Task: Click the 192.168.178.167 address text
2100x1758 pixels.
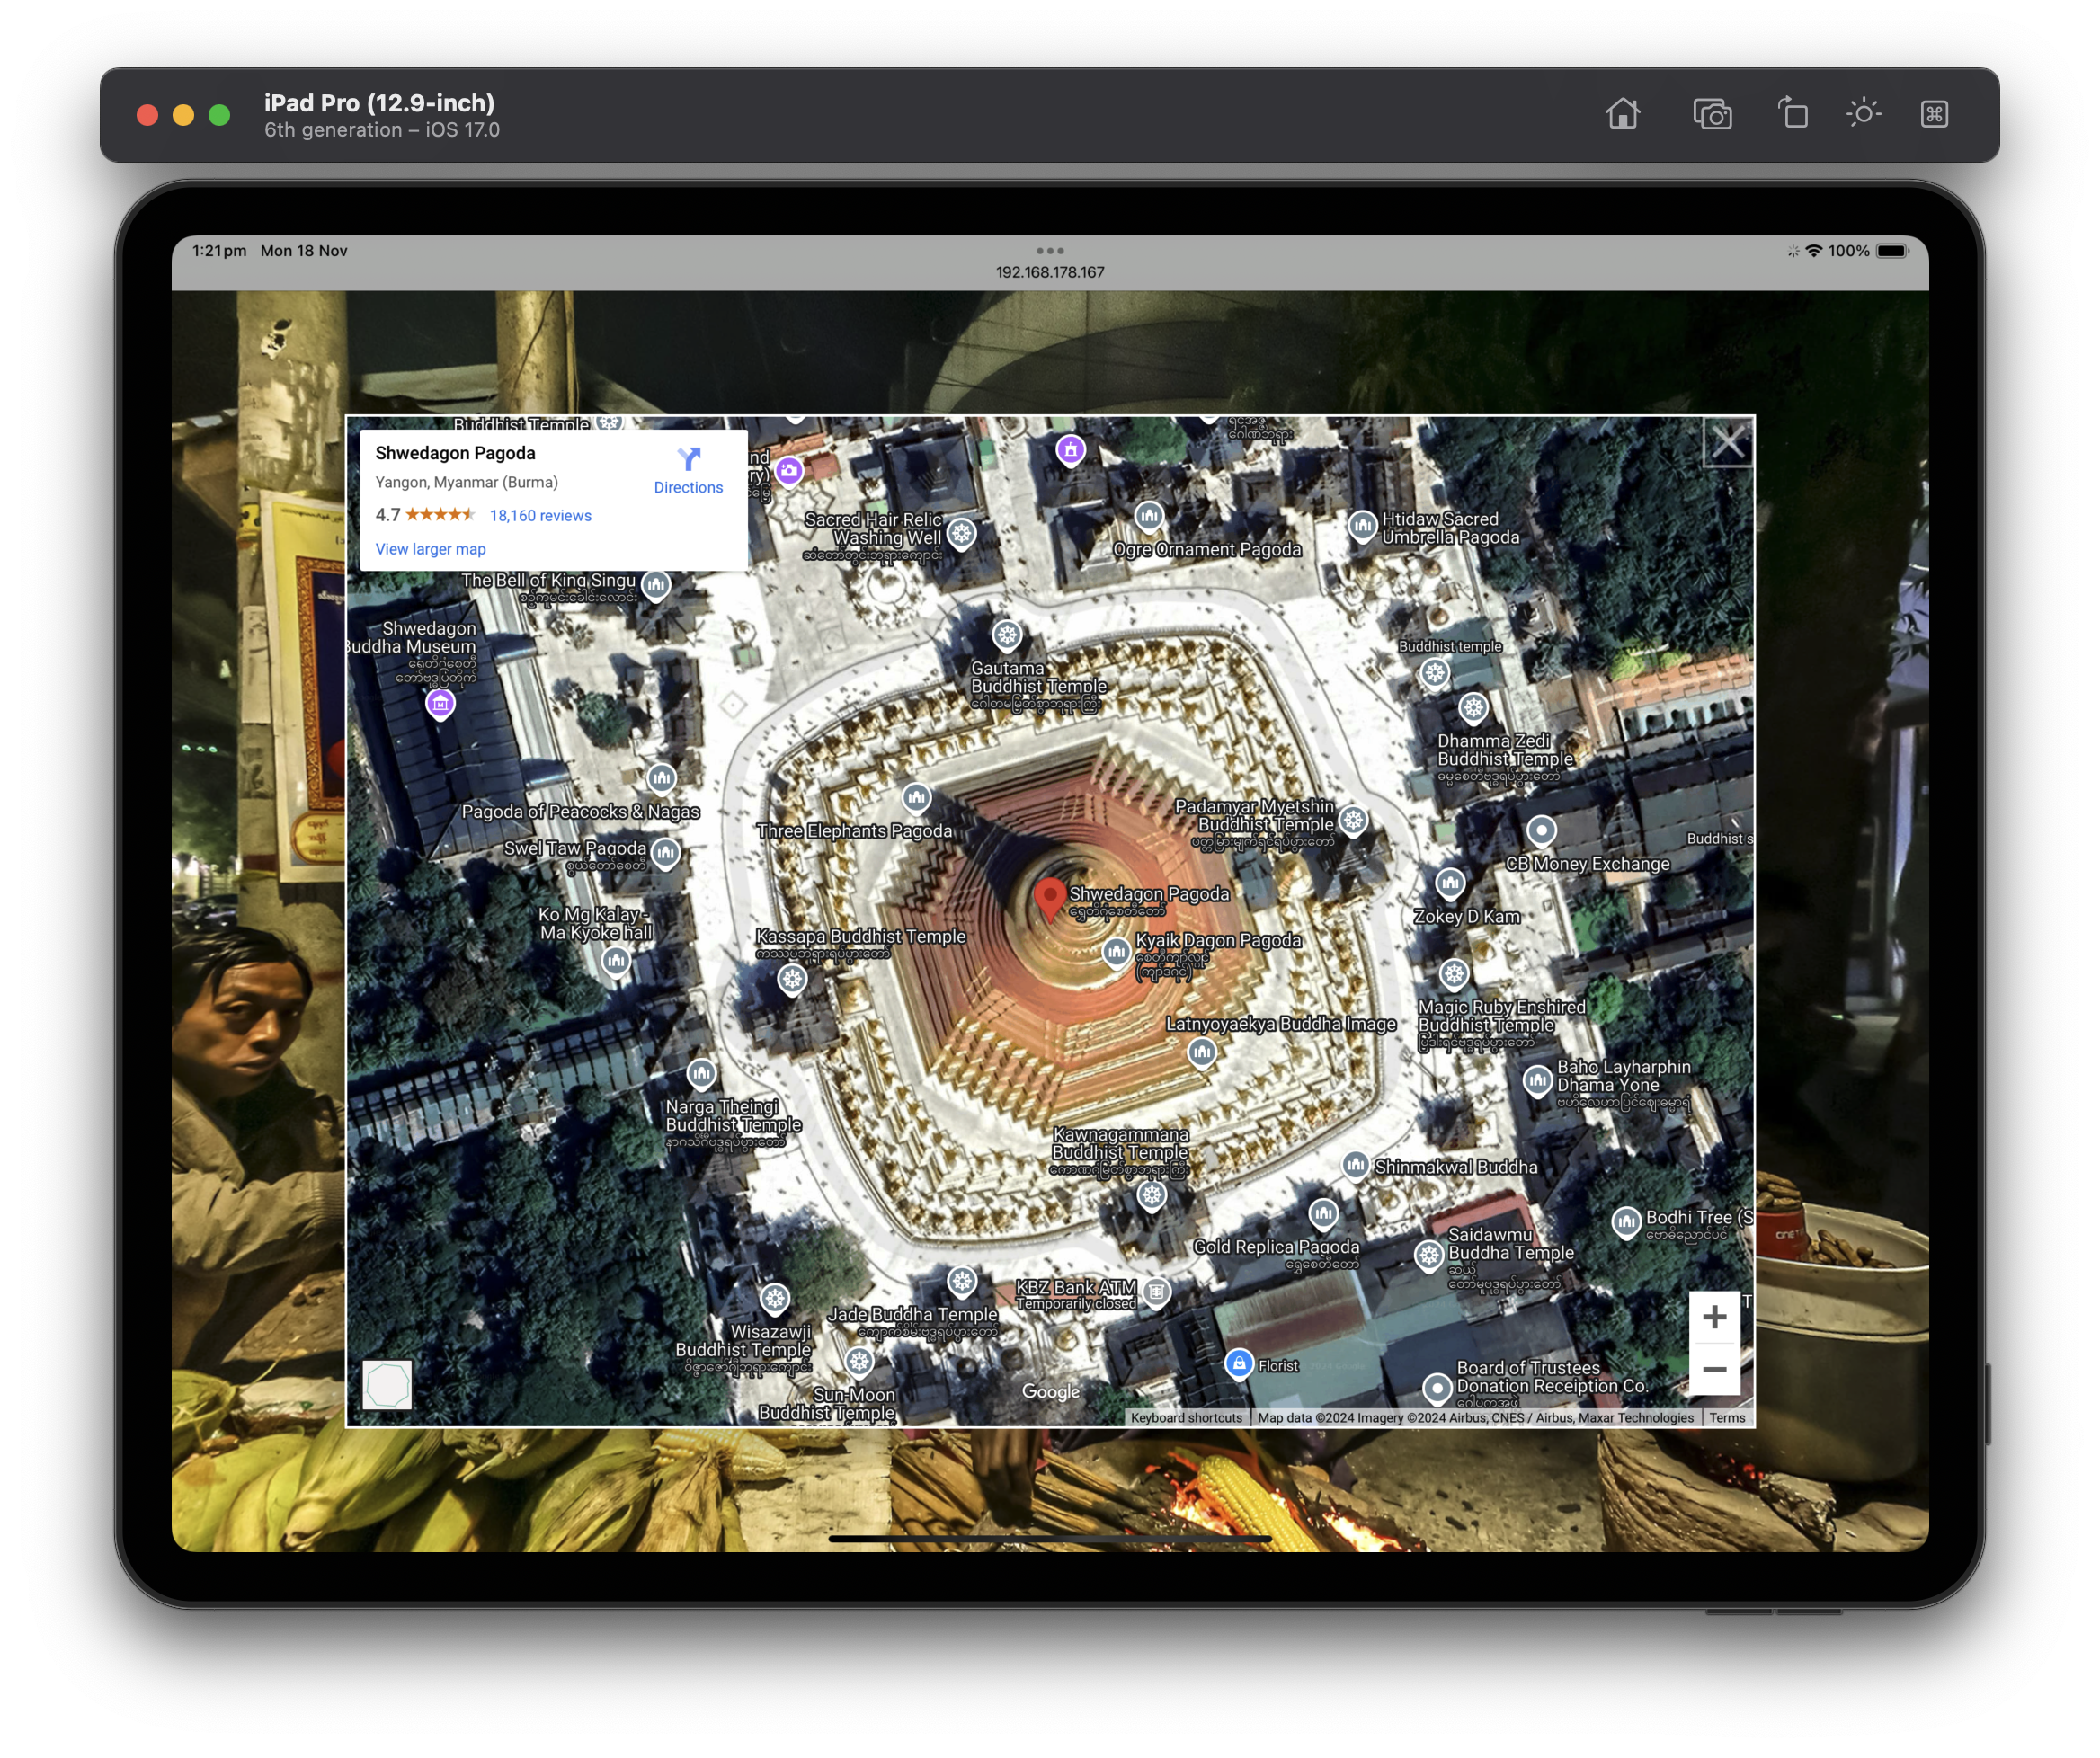Action: point(1050,272)
